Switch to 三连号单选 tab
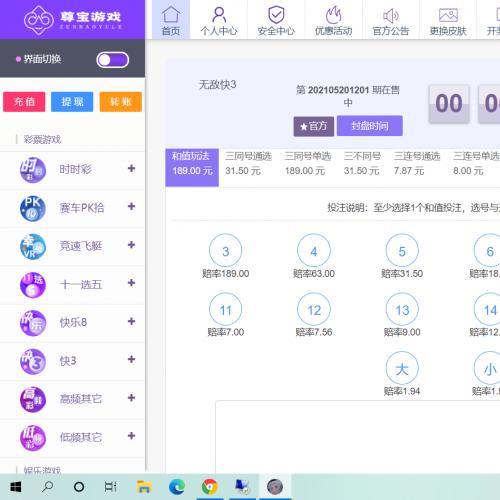This screenshot has height=500, width=500. click(x=476, y=163)
